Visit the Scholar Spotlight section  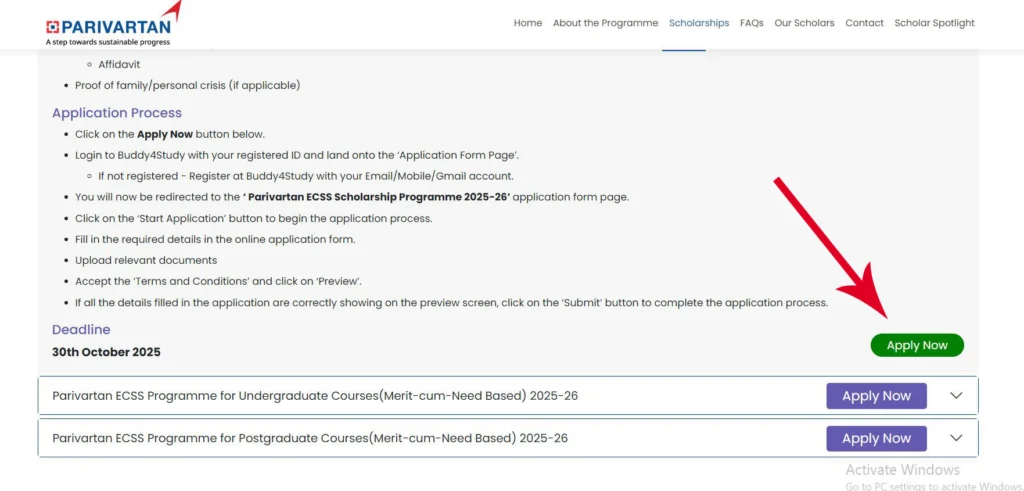[934, 23]
